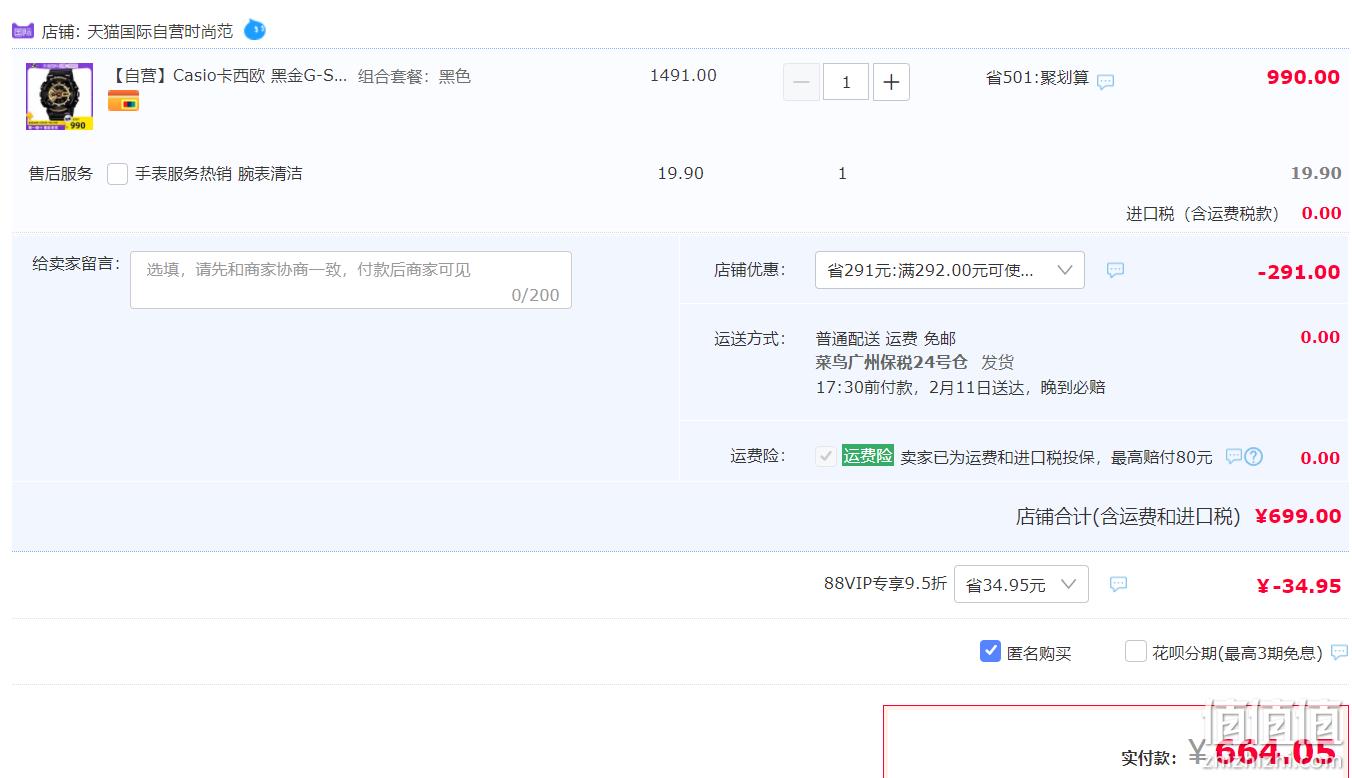Toggle the 运费险 insurance checkbox
This screenshot has width=1352, height=778.
(x=826, y=457)
